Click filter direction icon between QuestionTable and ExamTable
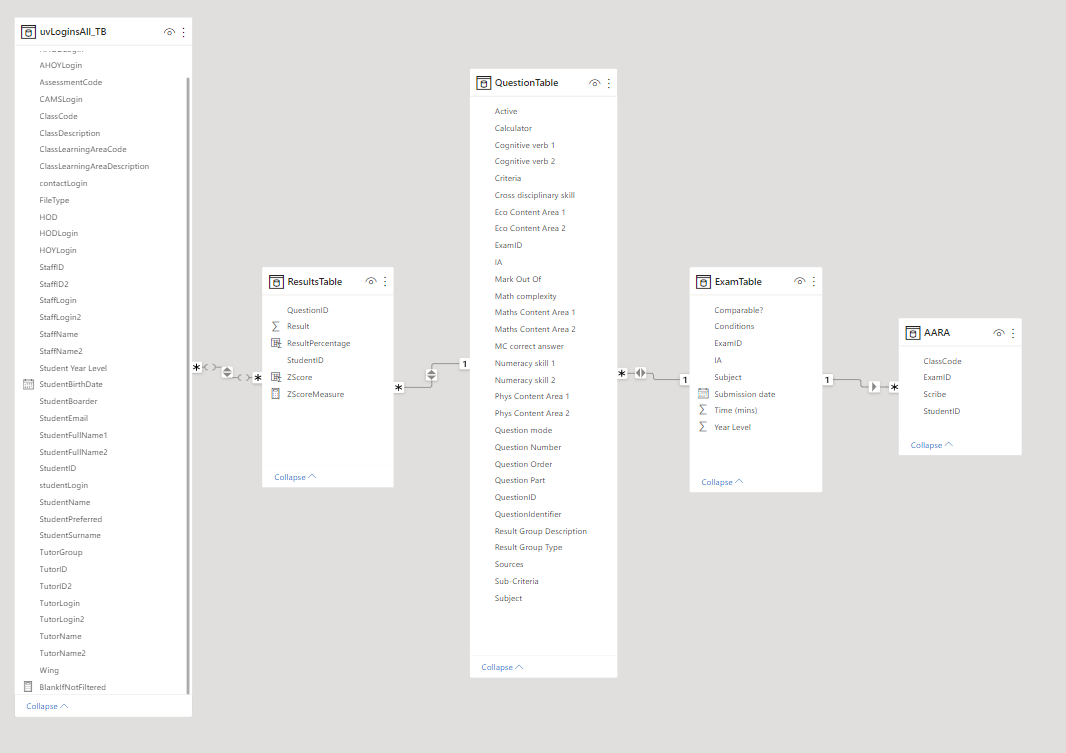Screen dimensions: 1066x753 tap(640, 372)
